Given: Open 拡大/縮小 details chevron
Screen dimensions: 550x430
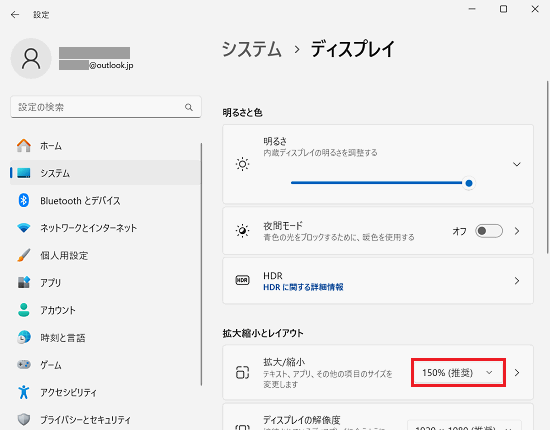Looking at the screenshot, I should tap(517, 372).
